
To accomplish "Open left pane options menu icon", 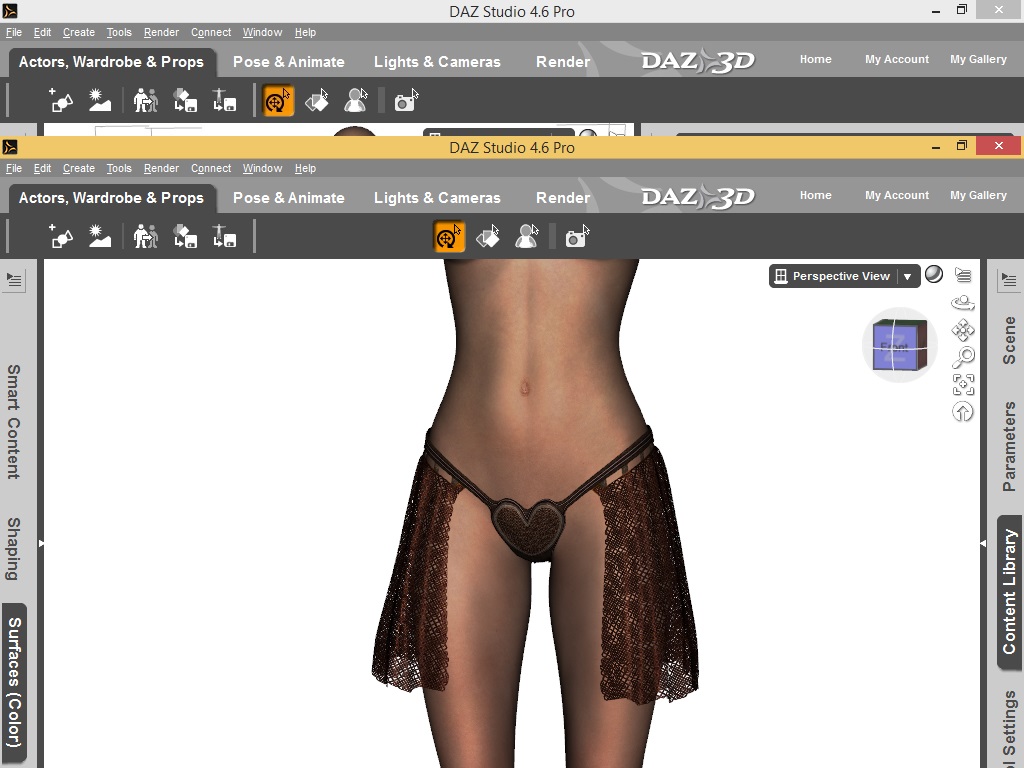I will pos(14,280).
